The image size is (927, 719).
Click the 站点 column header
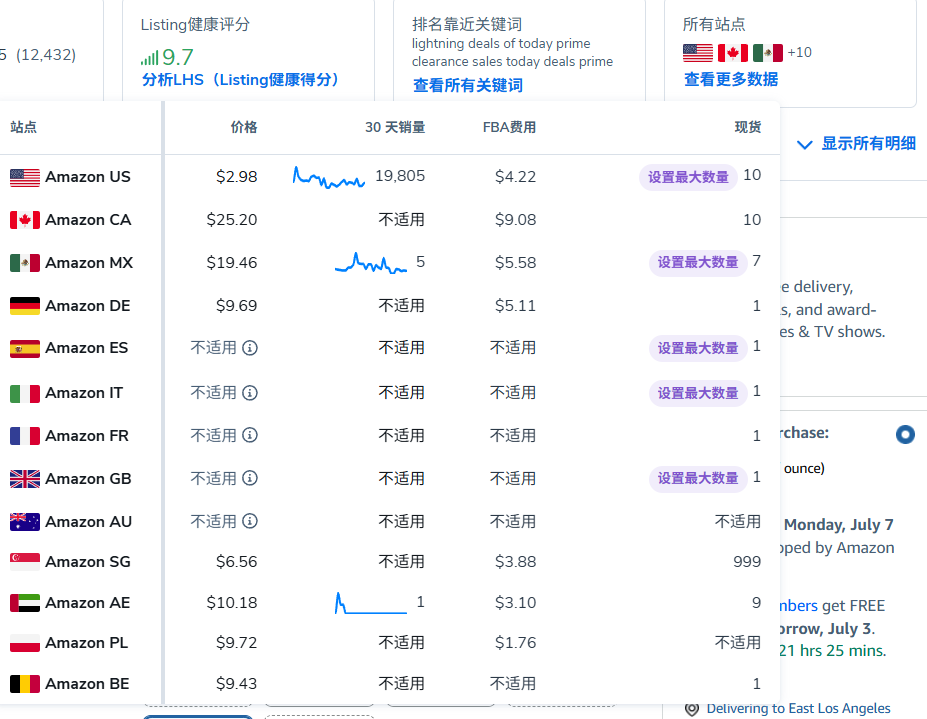(24, 127)
